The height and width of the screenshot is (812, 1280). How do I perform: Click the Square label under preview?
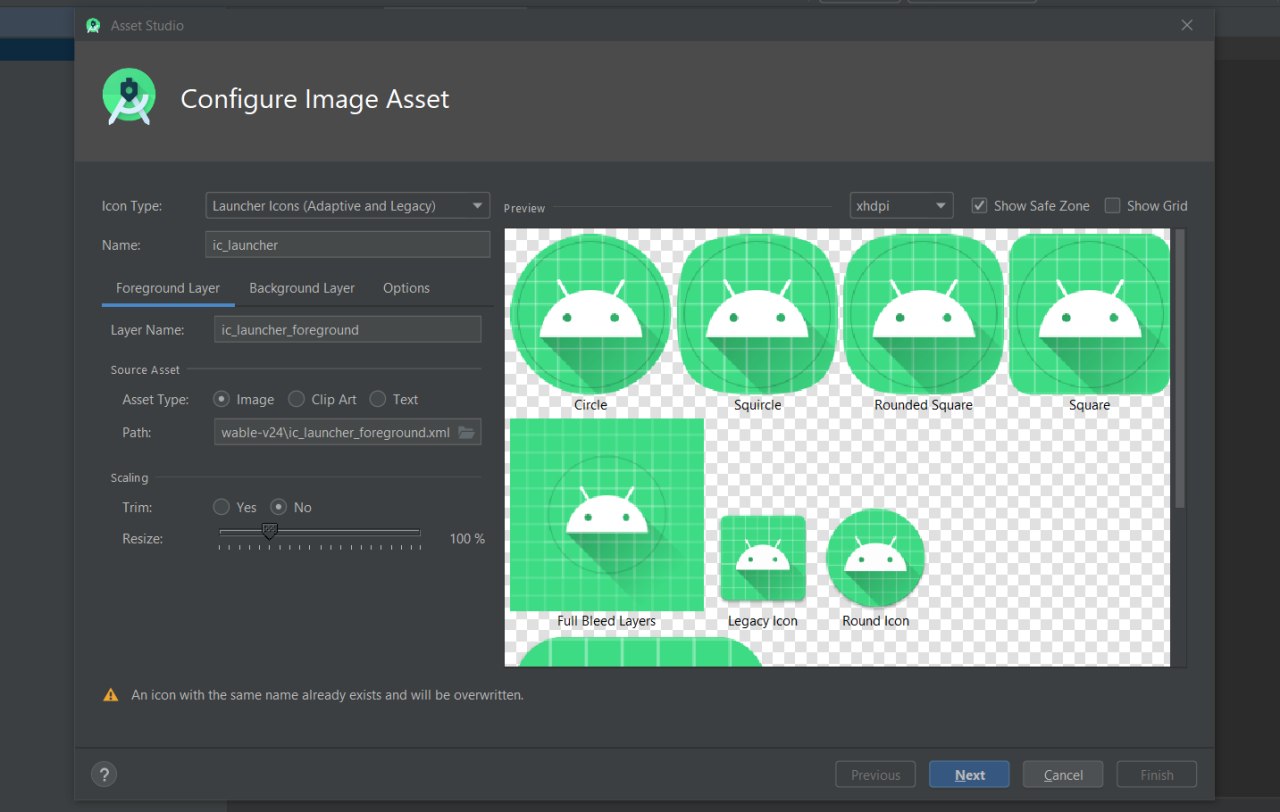[x=1089, y=405]
